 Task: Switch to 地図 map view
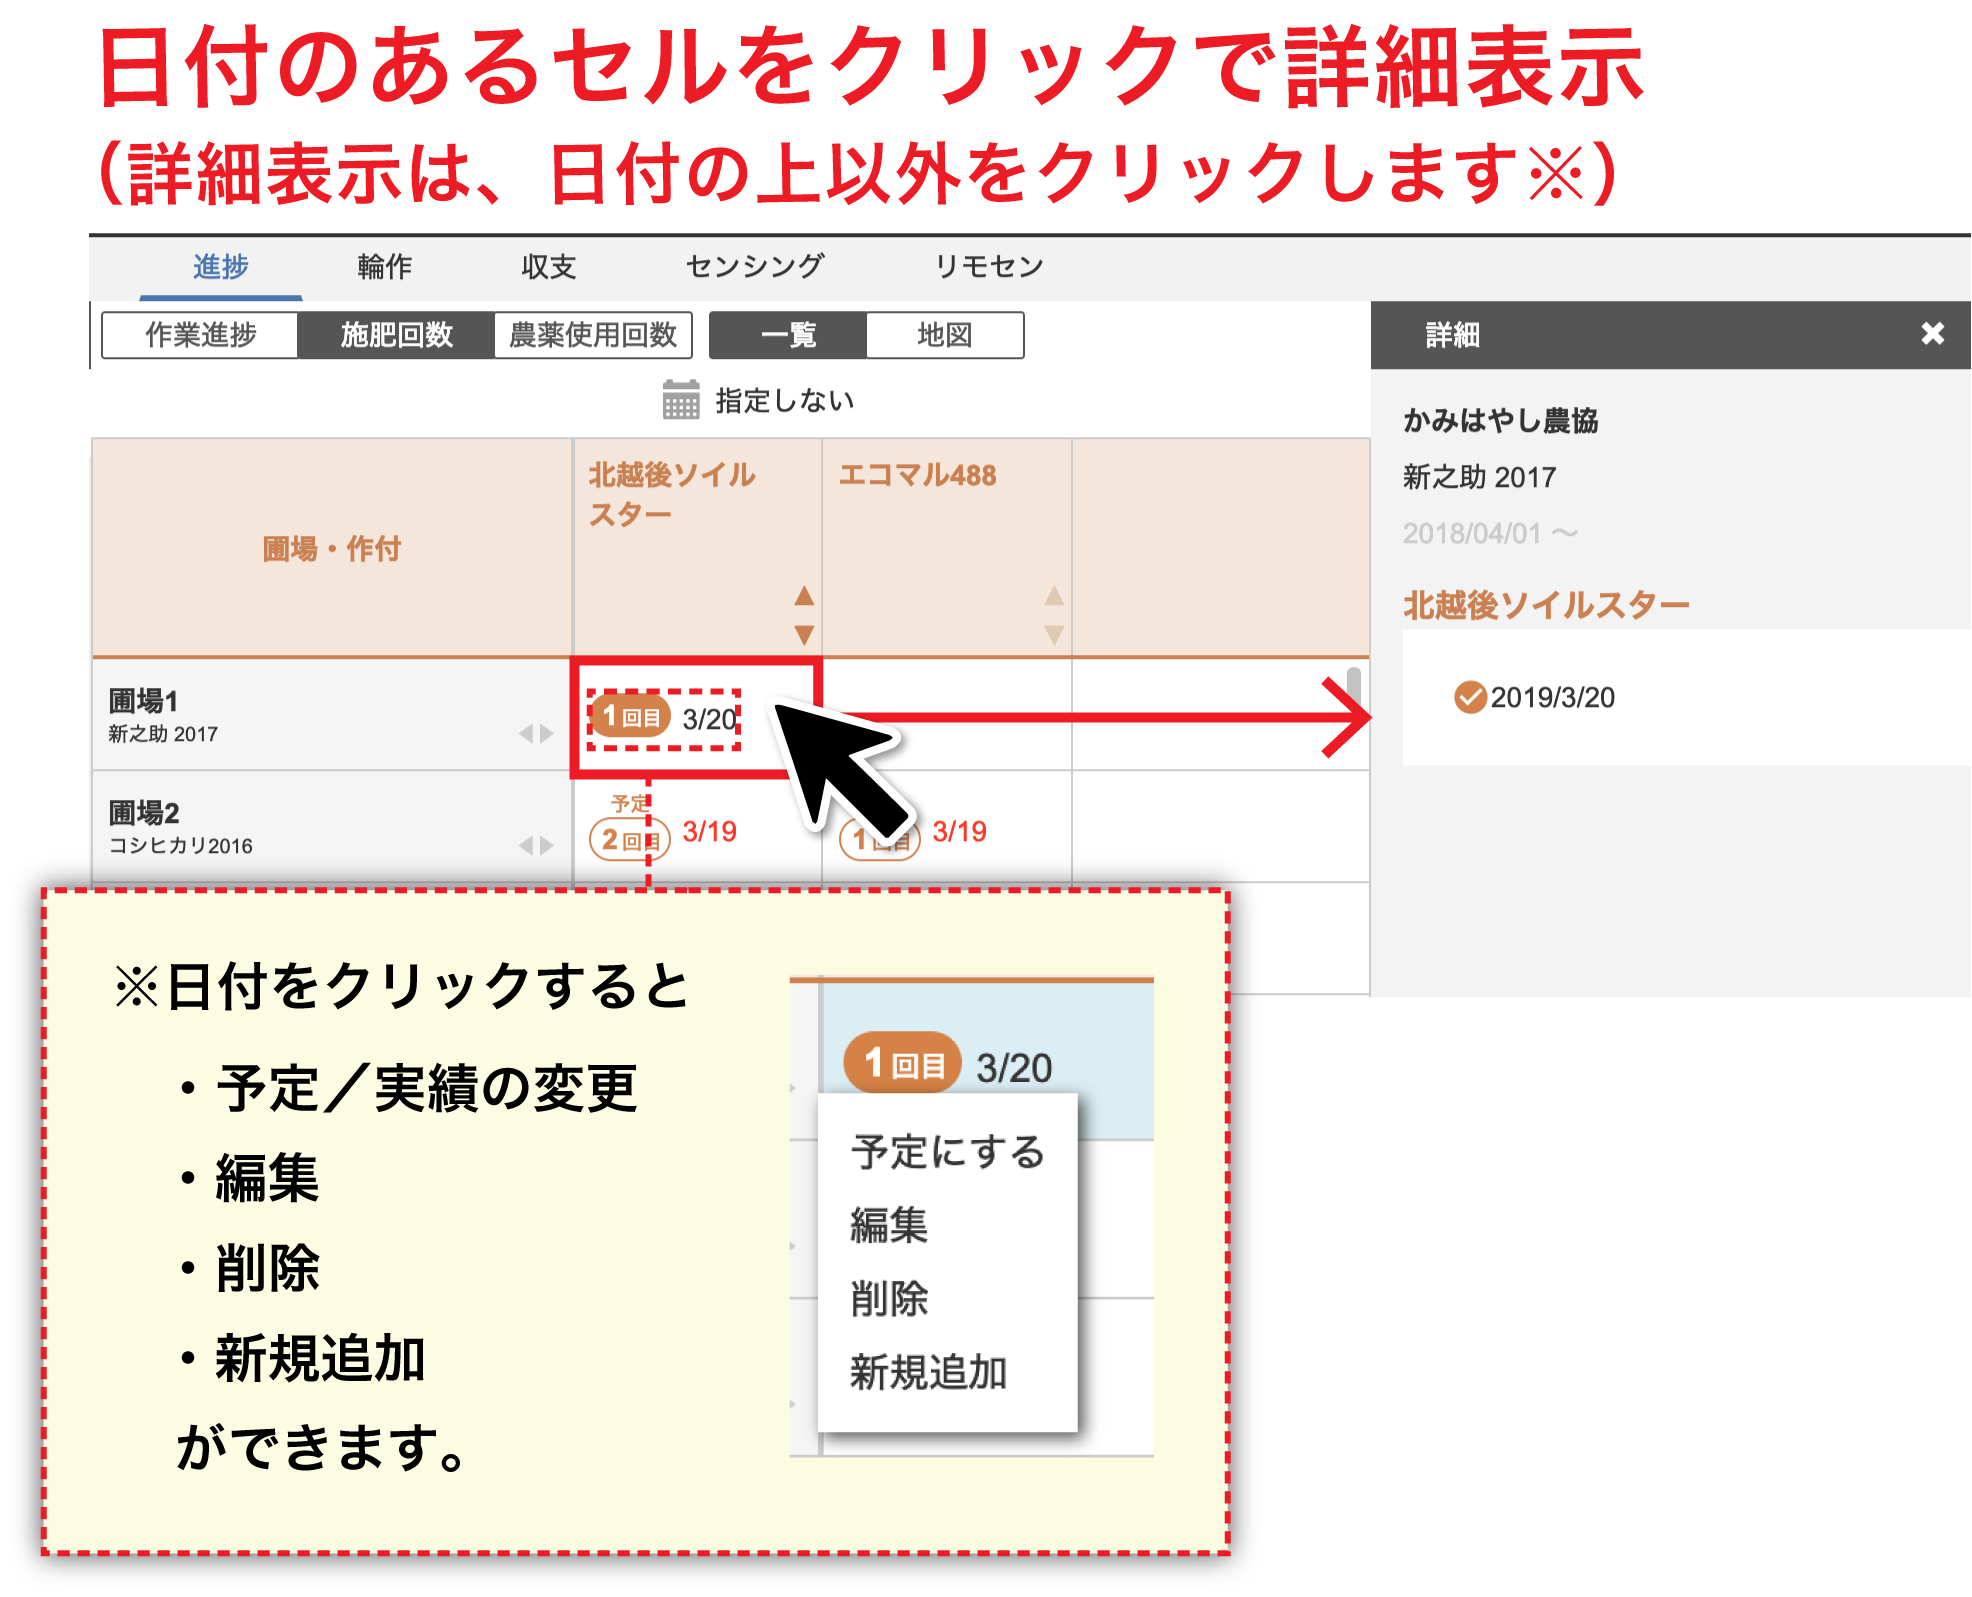(x=945, y=335)
